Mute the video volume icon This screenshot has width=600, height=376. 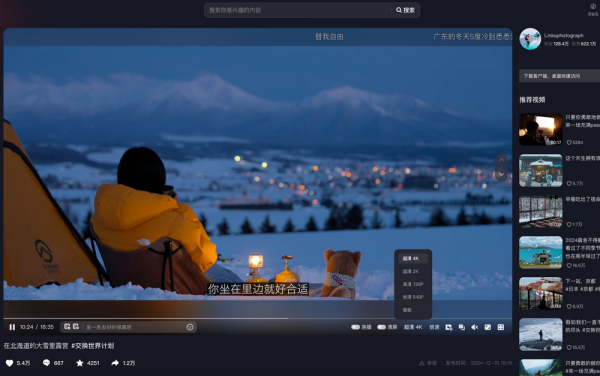click(x=474, y=327)
